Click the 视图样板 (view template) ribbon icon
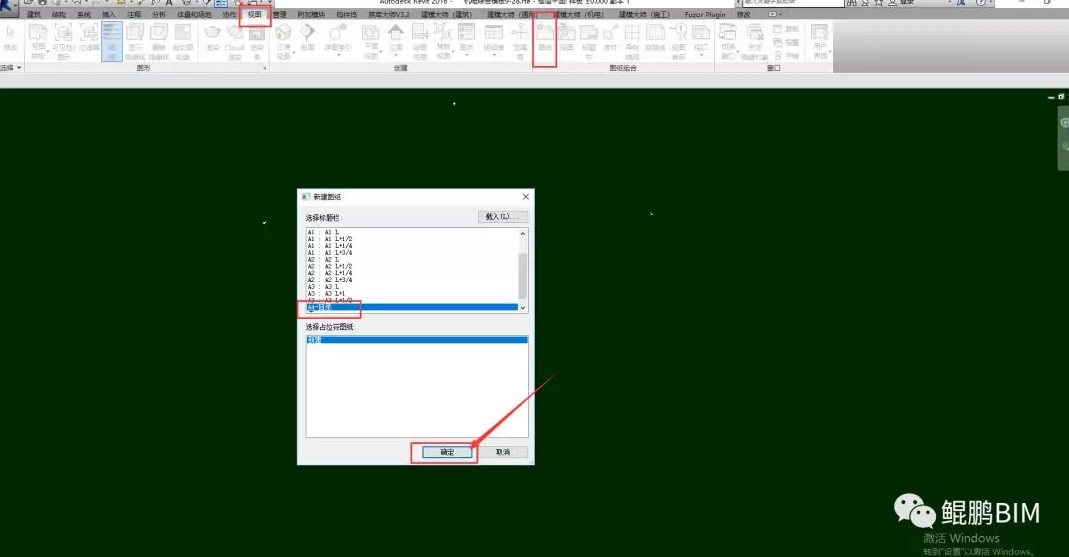Viewport: 1069px width, 557px height. (x=38, y=41)
